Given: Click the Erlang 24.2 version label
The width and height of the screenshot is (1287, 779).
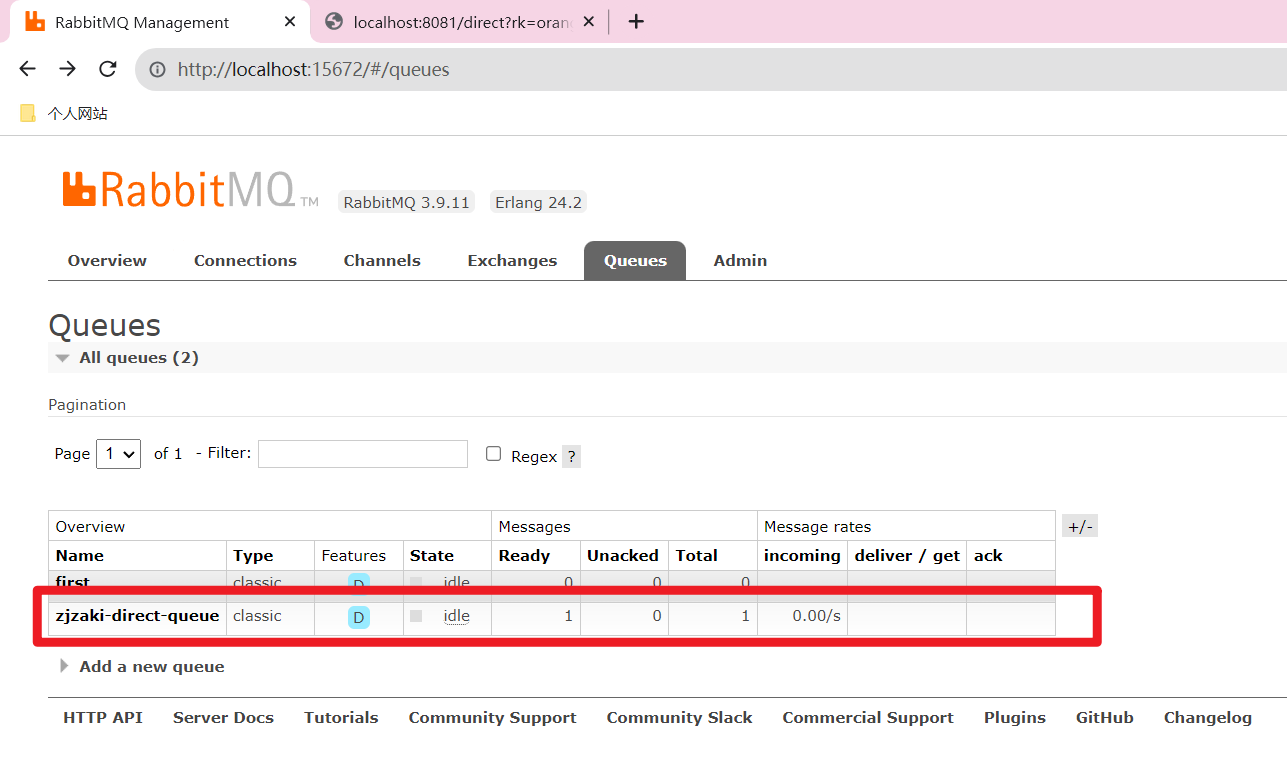Looking at the screenshot, I should 538,202.
